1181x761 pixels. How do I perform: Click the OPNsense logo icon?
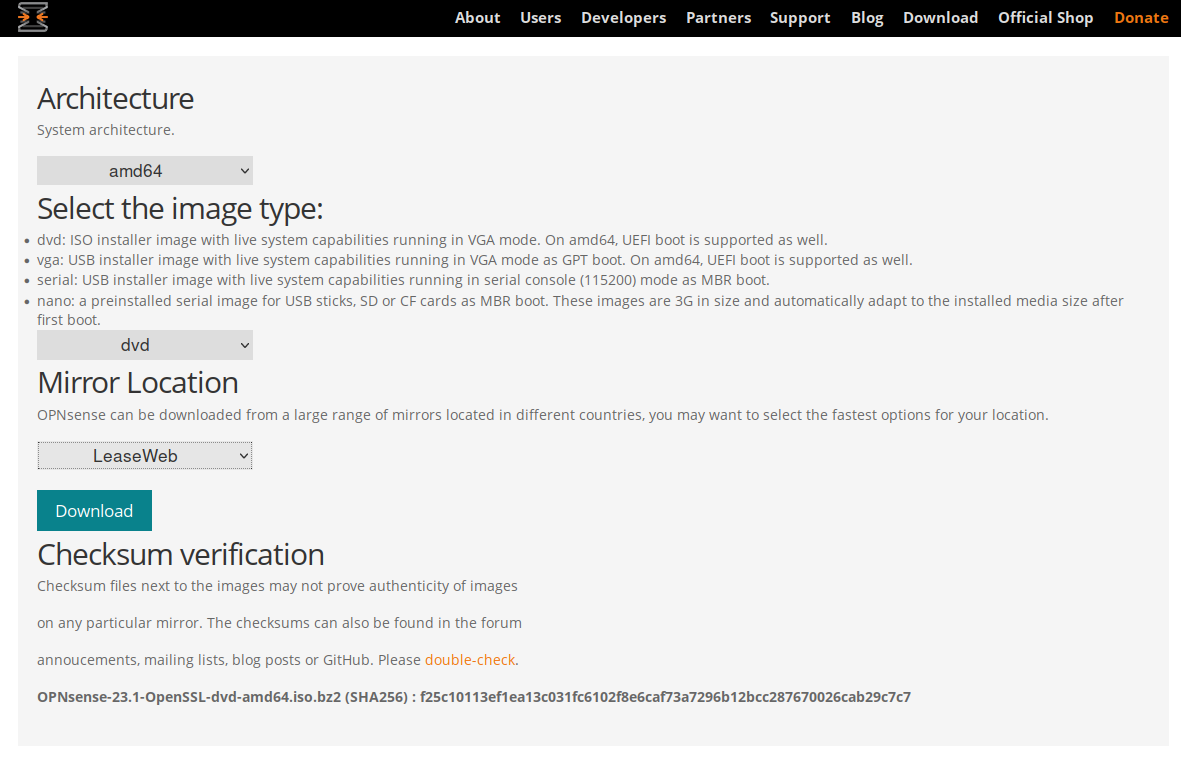(x=32, y=17)
